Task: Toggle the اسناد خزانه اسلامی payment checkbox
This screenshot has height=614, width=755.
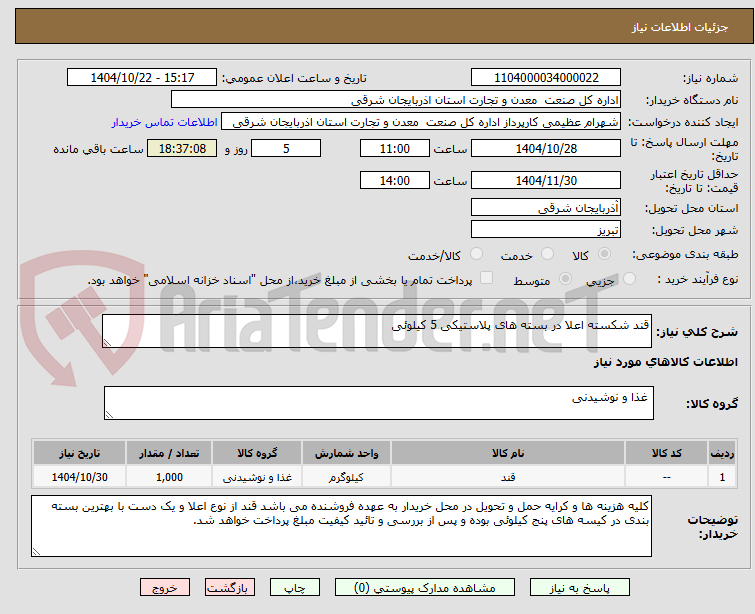Action: point(486,278)
